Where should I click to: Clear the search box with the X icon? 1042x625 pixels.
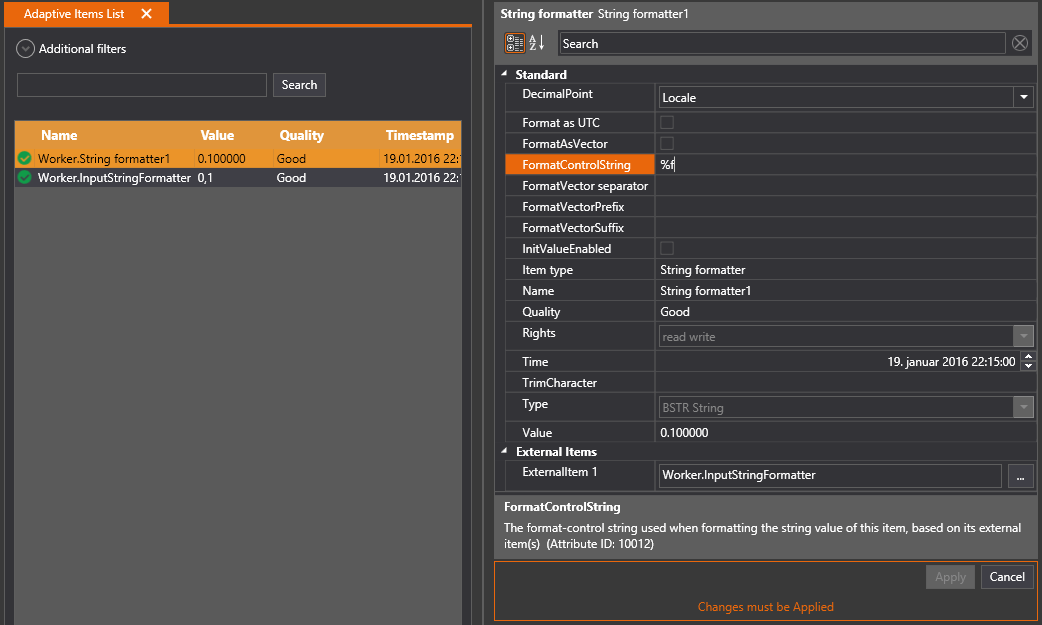(x=1020, y=43)
